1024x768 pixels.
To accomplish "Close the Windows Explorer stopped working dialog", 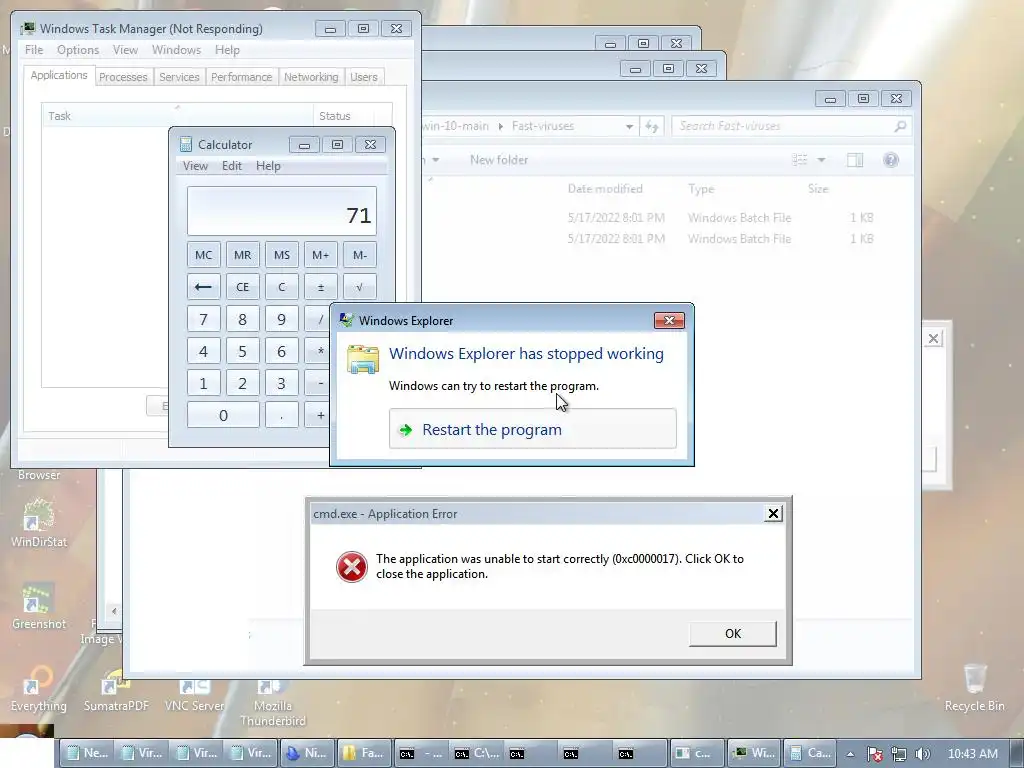I will coord(669,320).
